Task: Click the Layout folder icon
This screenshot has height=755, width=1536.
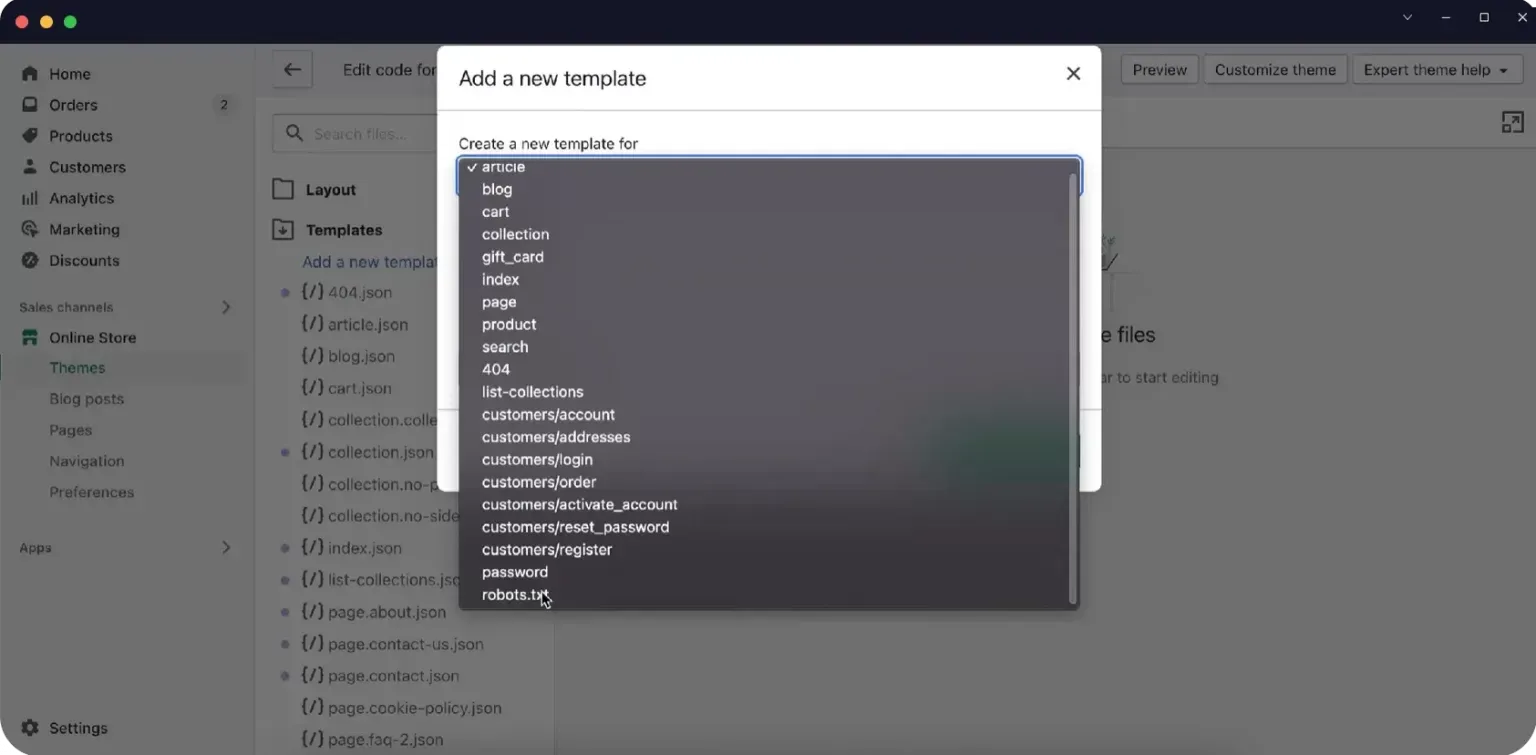Action: click(283, 190)
